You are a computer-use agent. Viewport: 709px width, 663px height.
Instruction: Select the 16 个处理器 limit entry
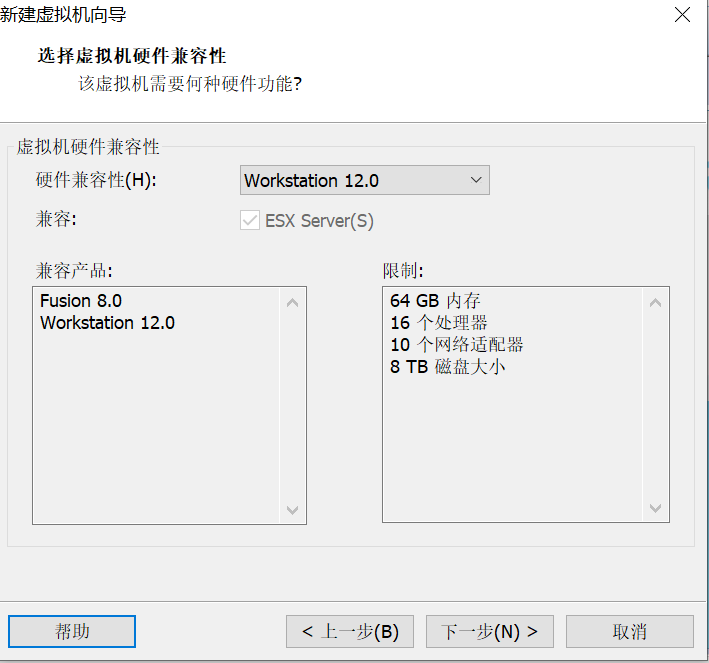click(x=439, y=323)
